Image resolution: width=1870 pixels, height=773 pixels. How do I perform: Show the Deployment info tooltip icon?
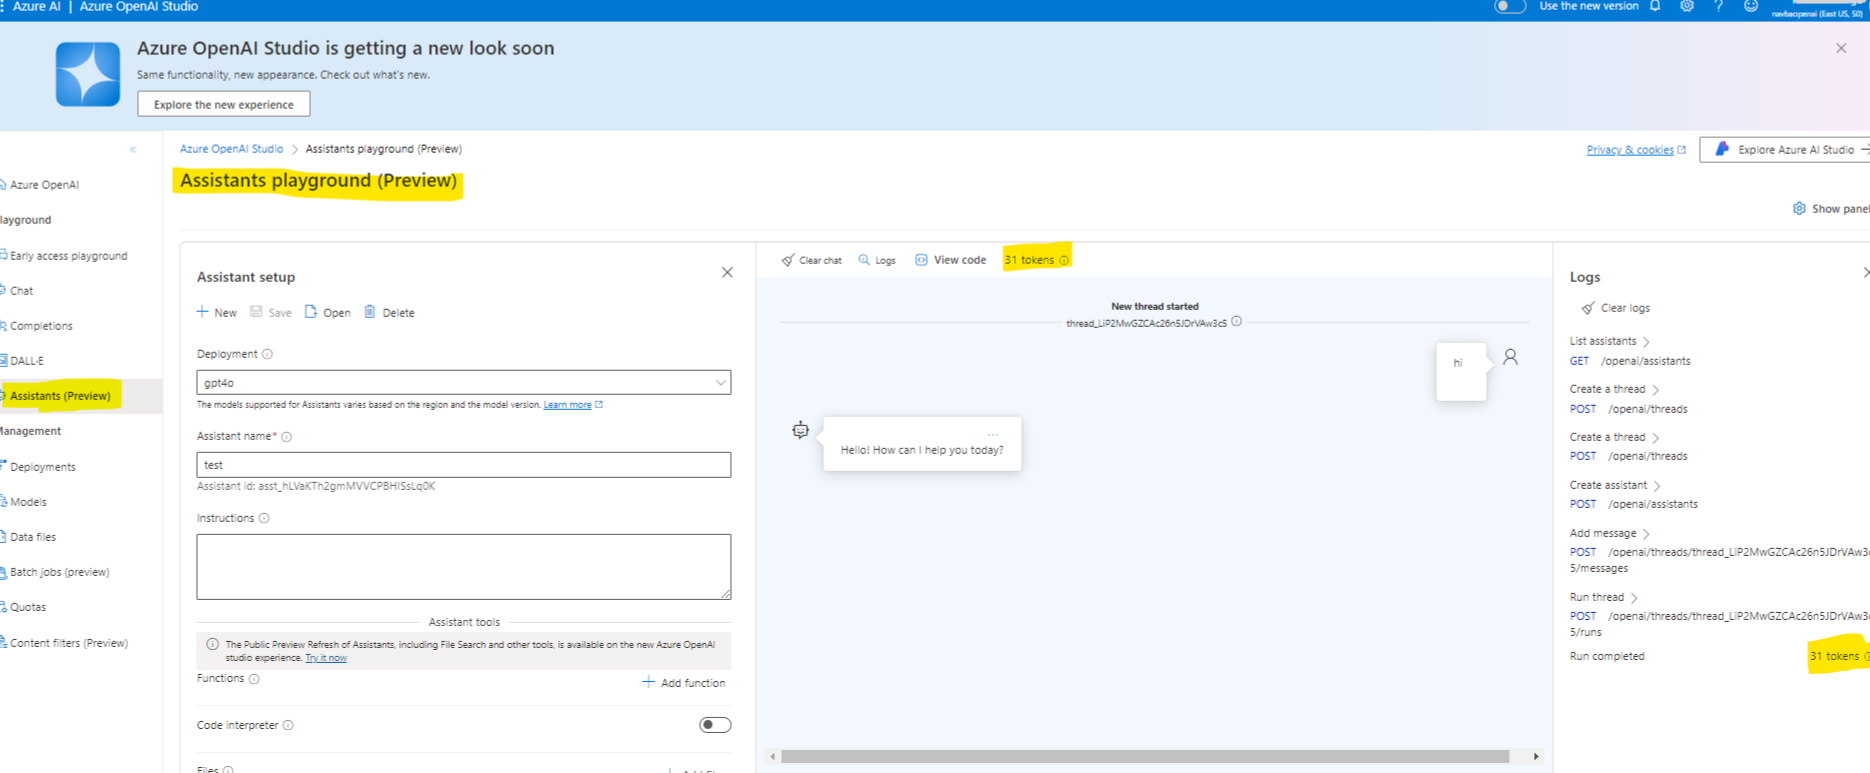click(x=267, y=354)
